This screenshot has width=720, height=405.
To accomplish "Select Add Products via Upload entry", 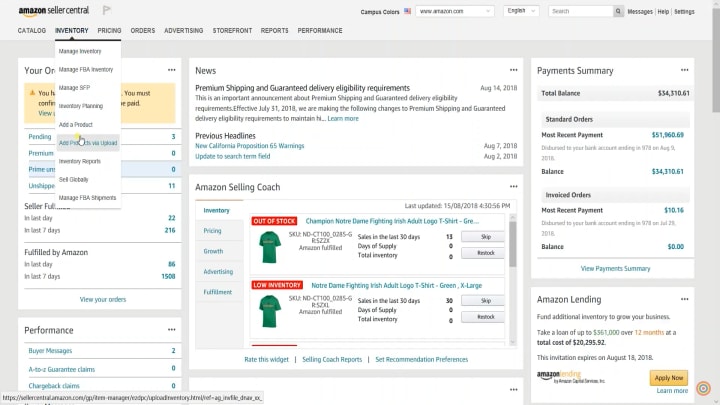I will pyautogui.click(x=88, y=143).
